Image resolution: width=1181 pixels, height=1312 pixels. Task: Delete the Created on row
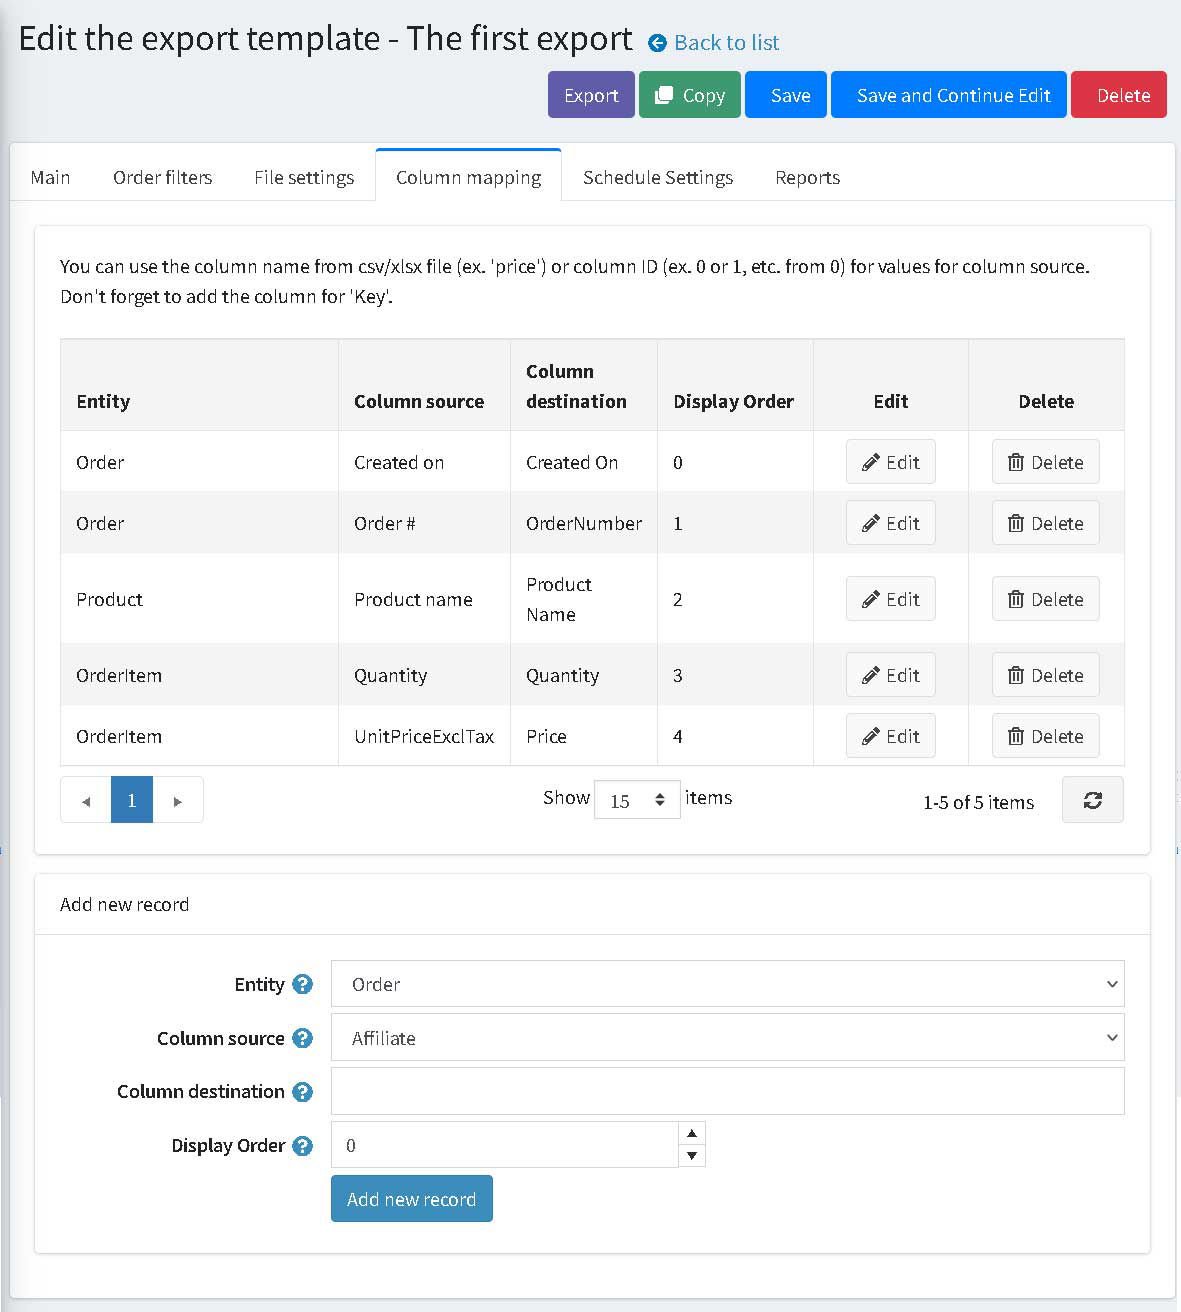click(1046, 462)
